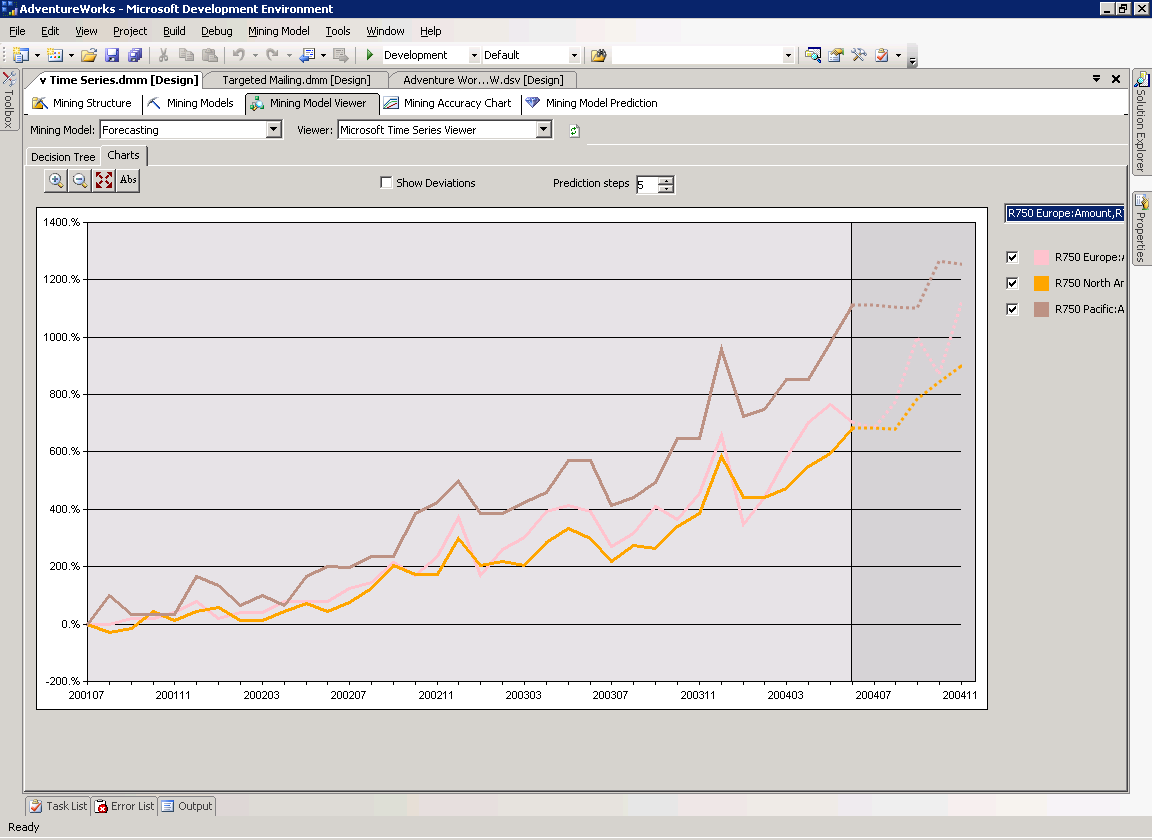1152x840 pixels.
Task: Save the current file with the floppy icon
Action: 112,55
